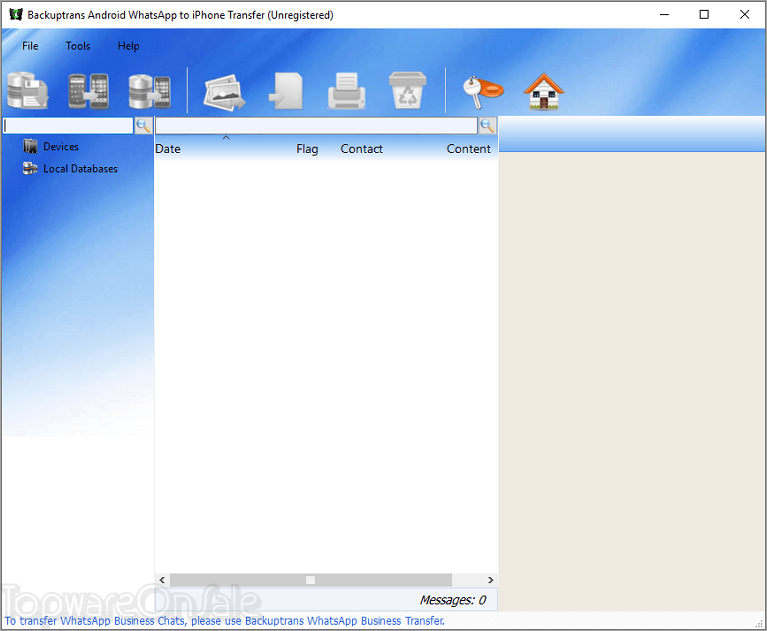Open the Tools menu

click(x=78, y=46)
